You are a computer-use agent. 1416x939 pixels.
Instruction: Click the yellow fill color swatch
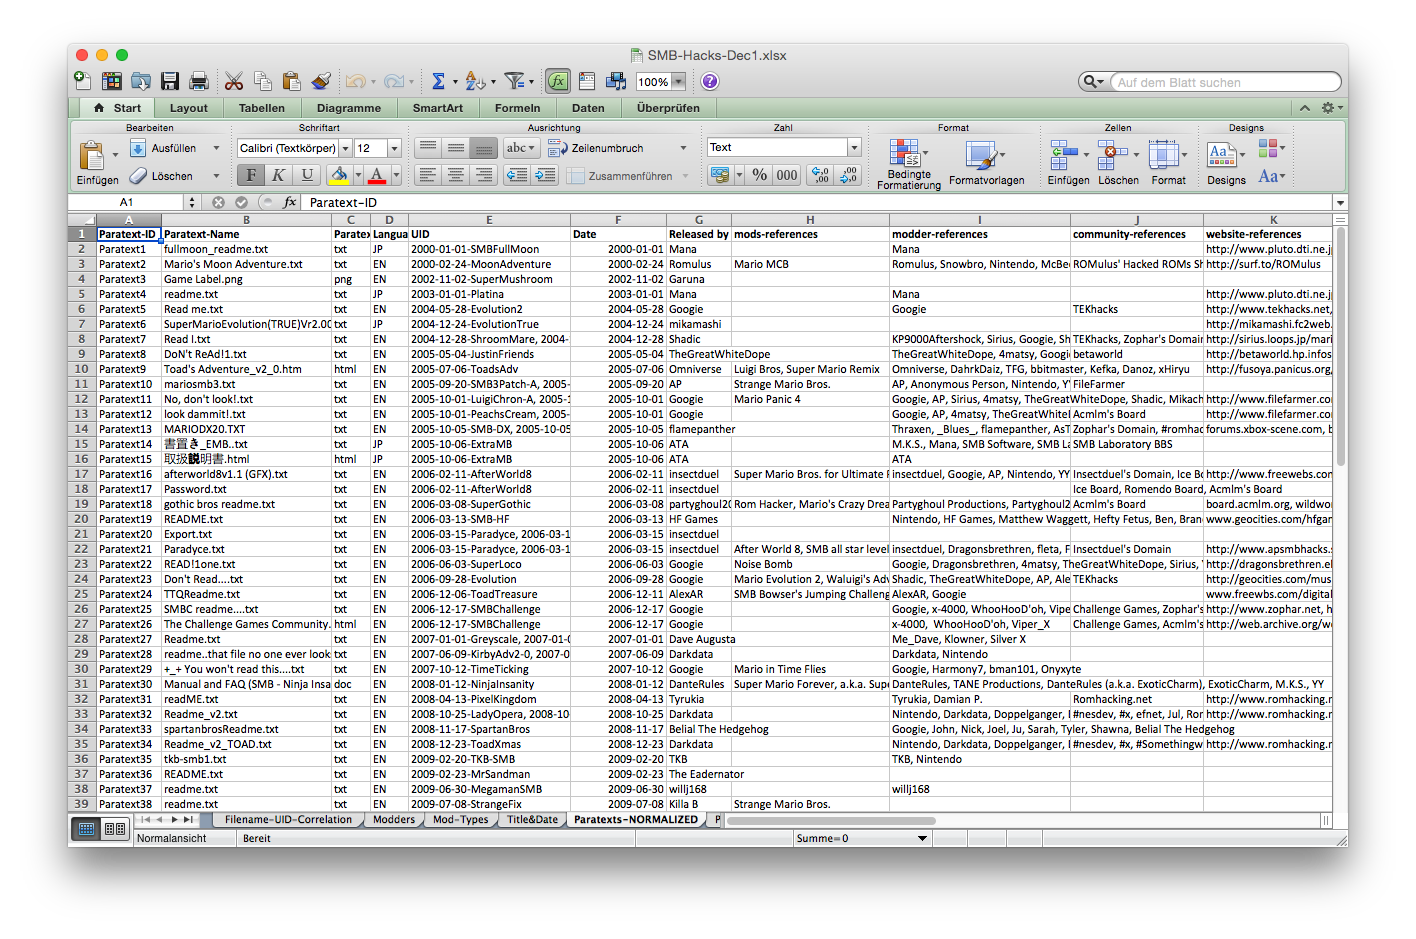[339, 175]
